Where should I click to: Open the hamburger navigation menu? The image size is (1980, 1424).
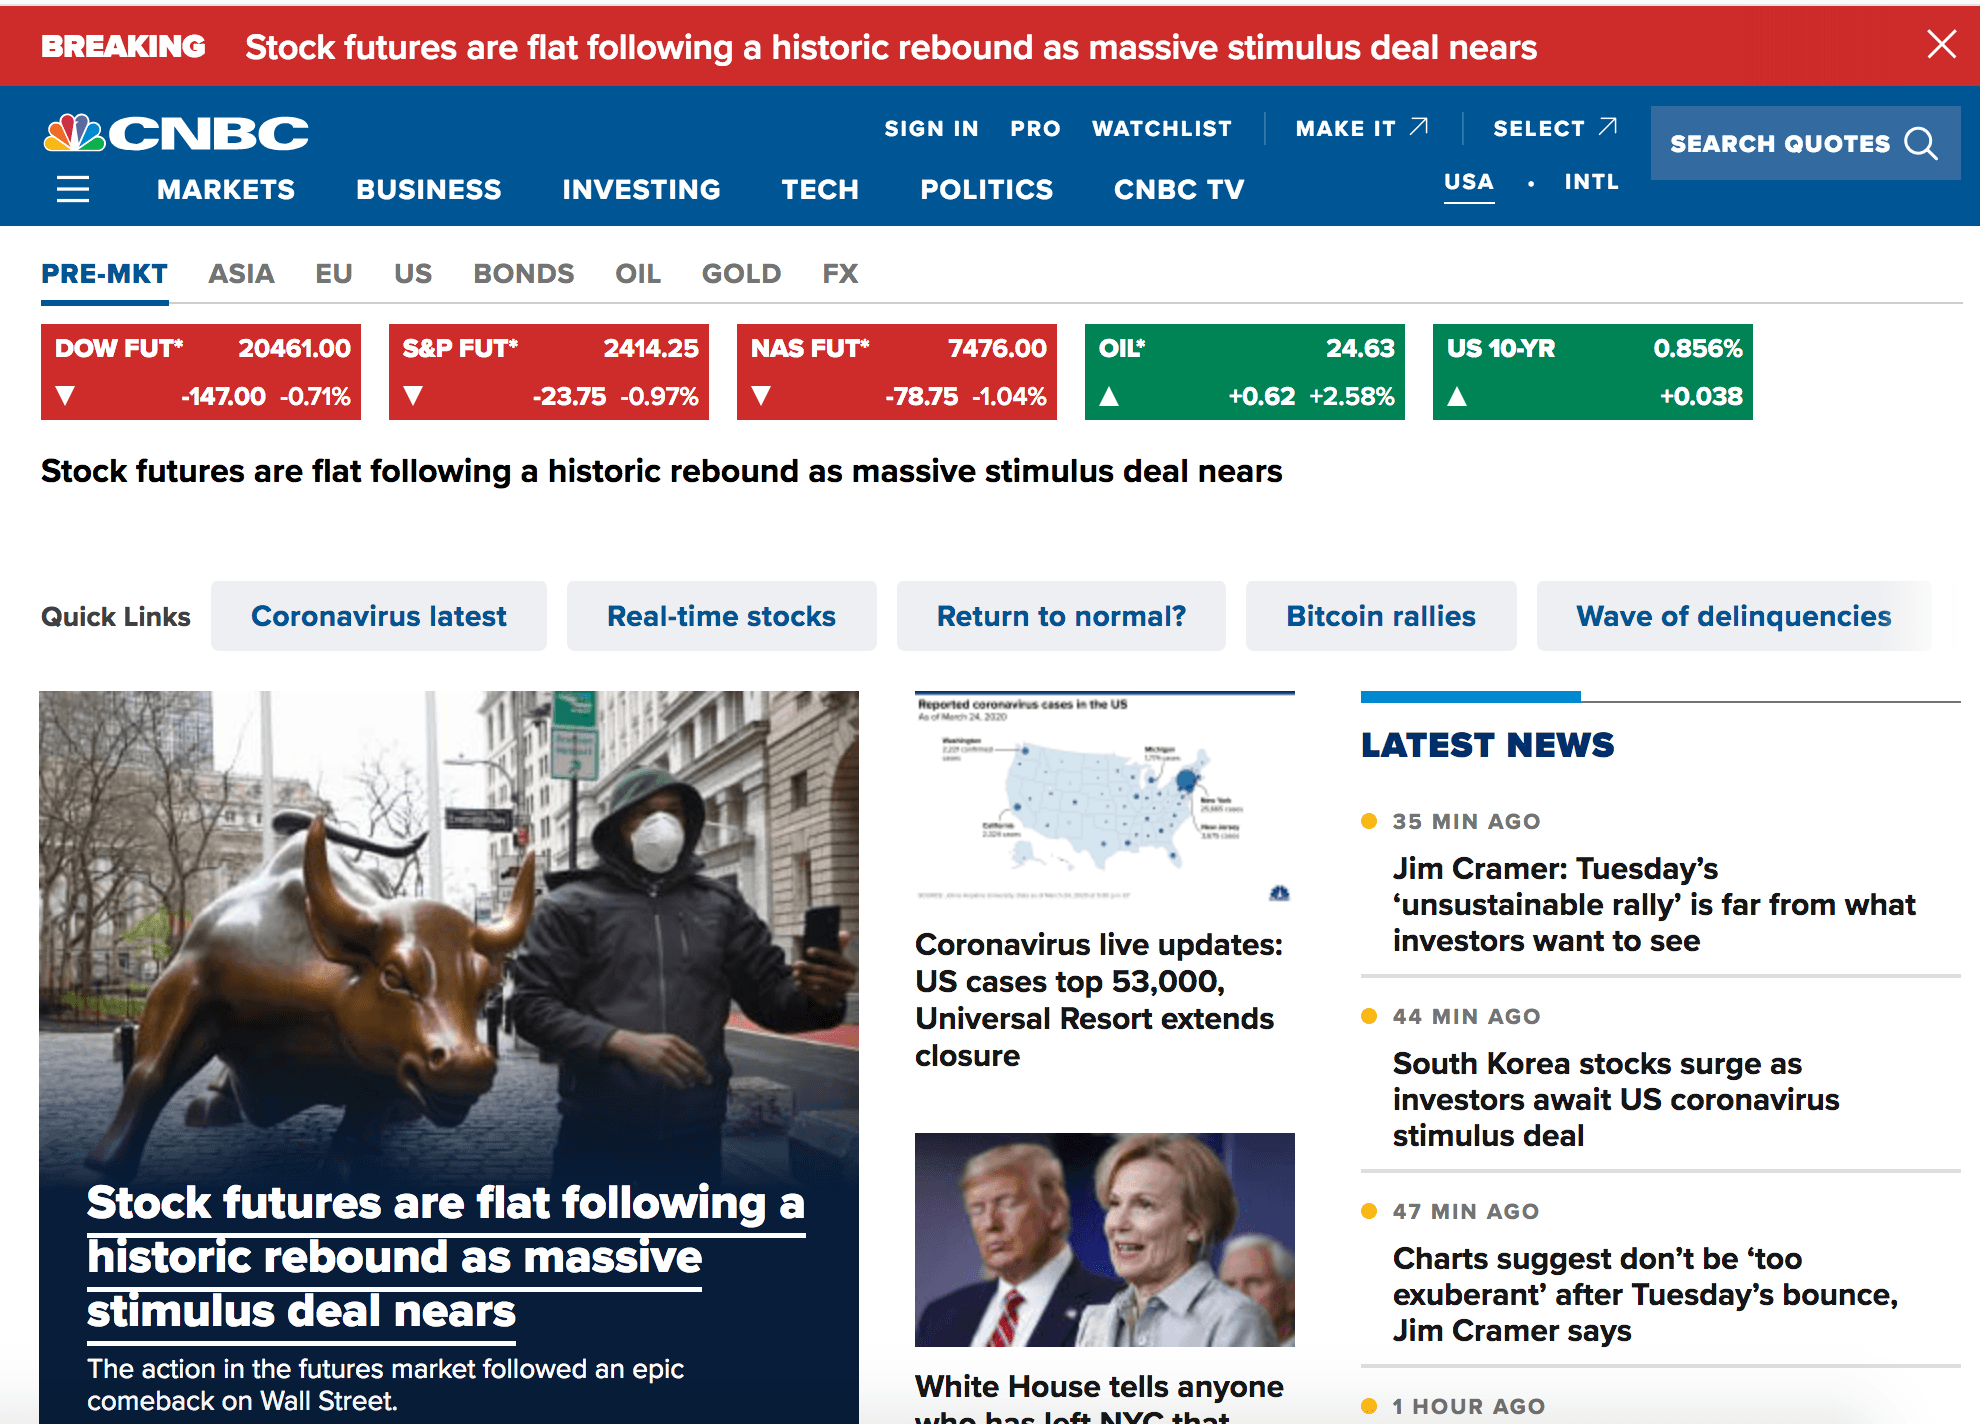[x=72, y=189]
